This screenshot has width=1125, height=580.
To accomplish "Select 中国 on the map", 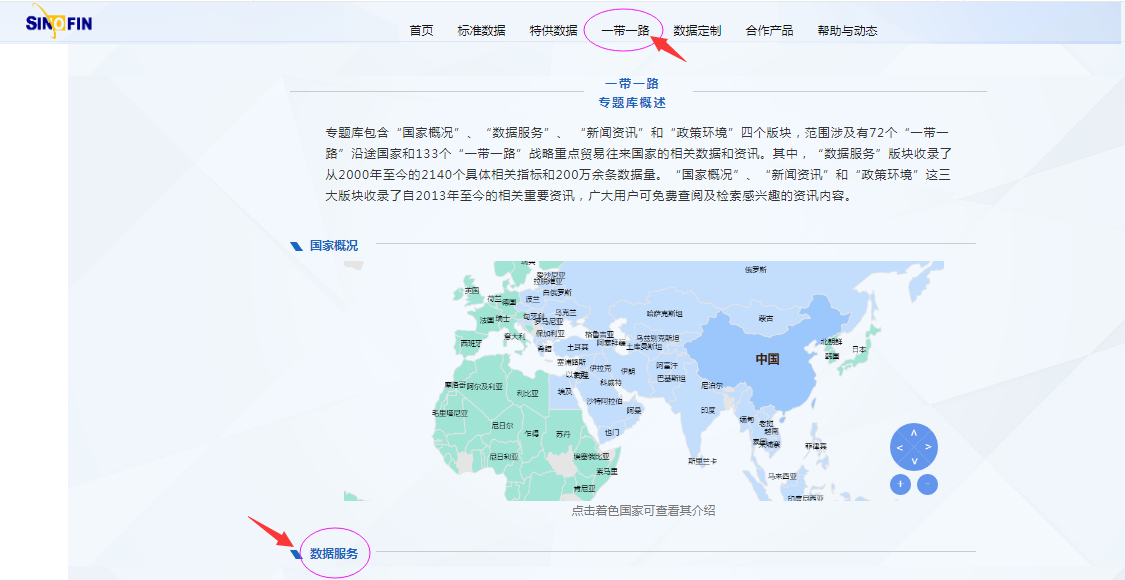I will tap(767, 359).
